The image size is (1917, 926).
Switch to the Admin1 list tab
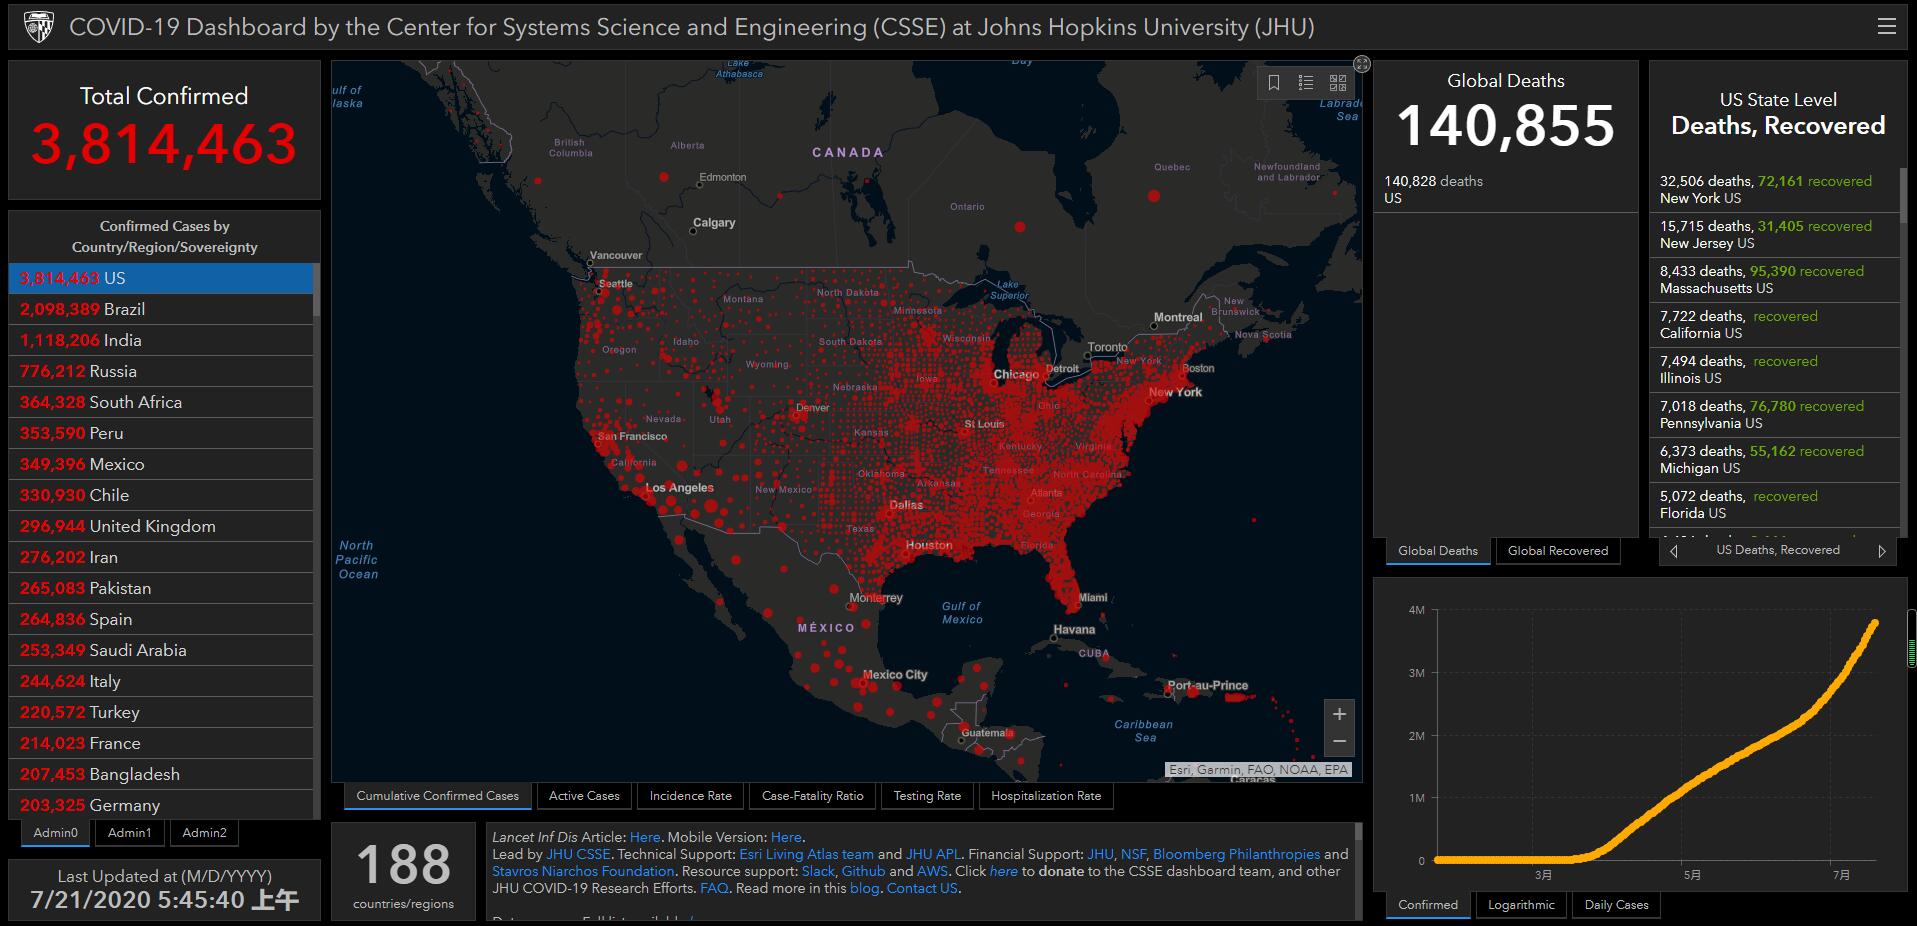130,833
